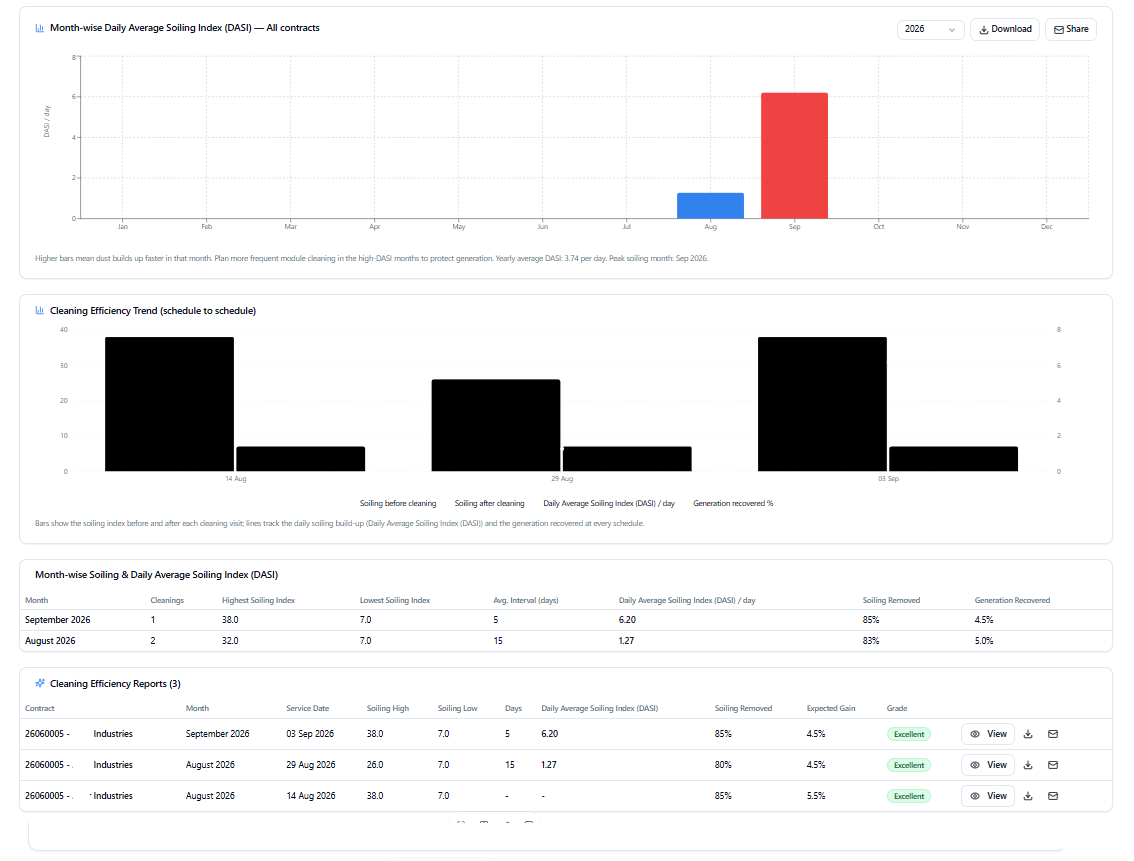Toggle the Generation recovered % legend item
1134x861 pixels.
[733, 503]
